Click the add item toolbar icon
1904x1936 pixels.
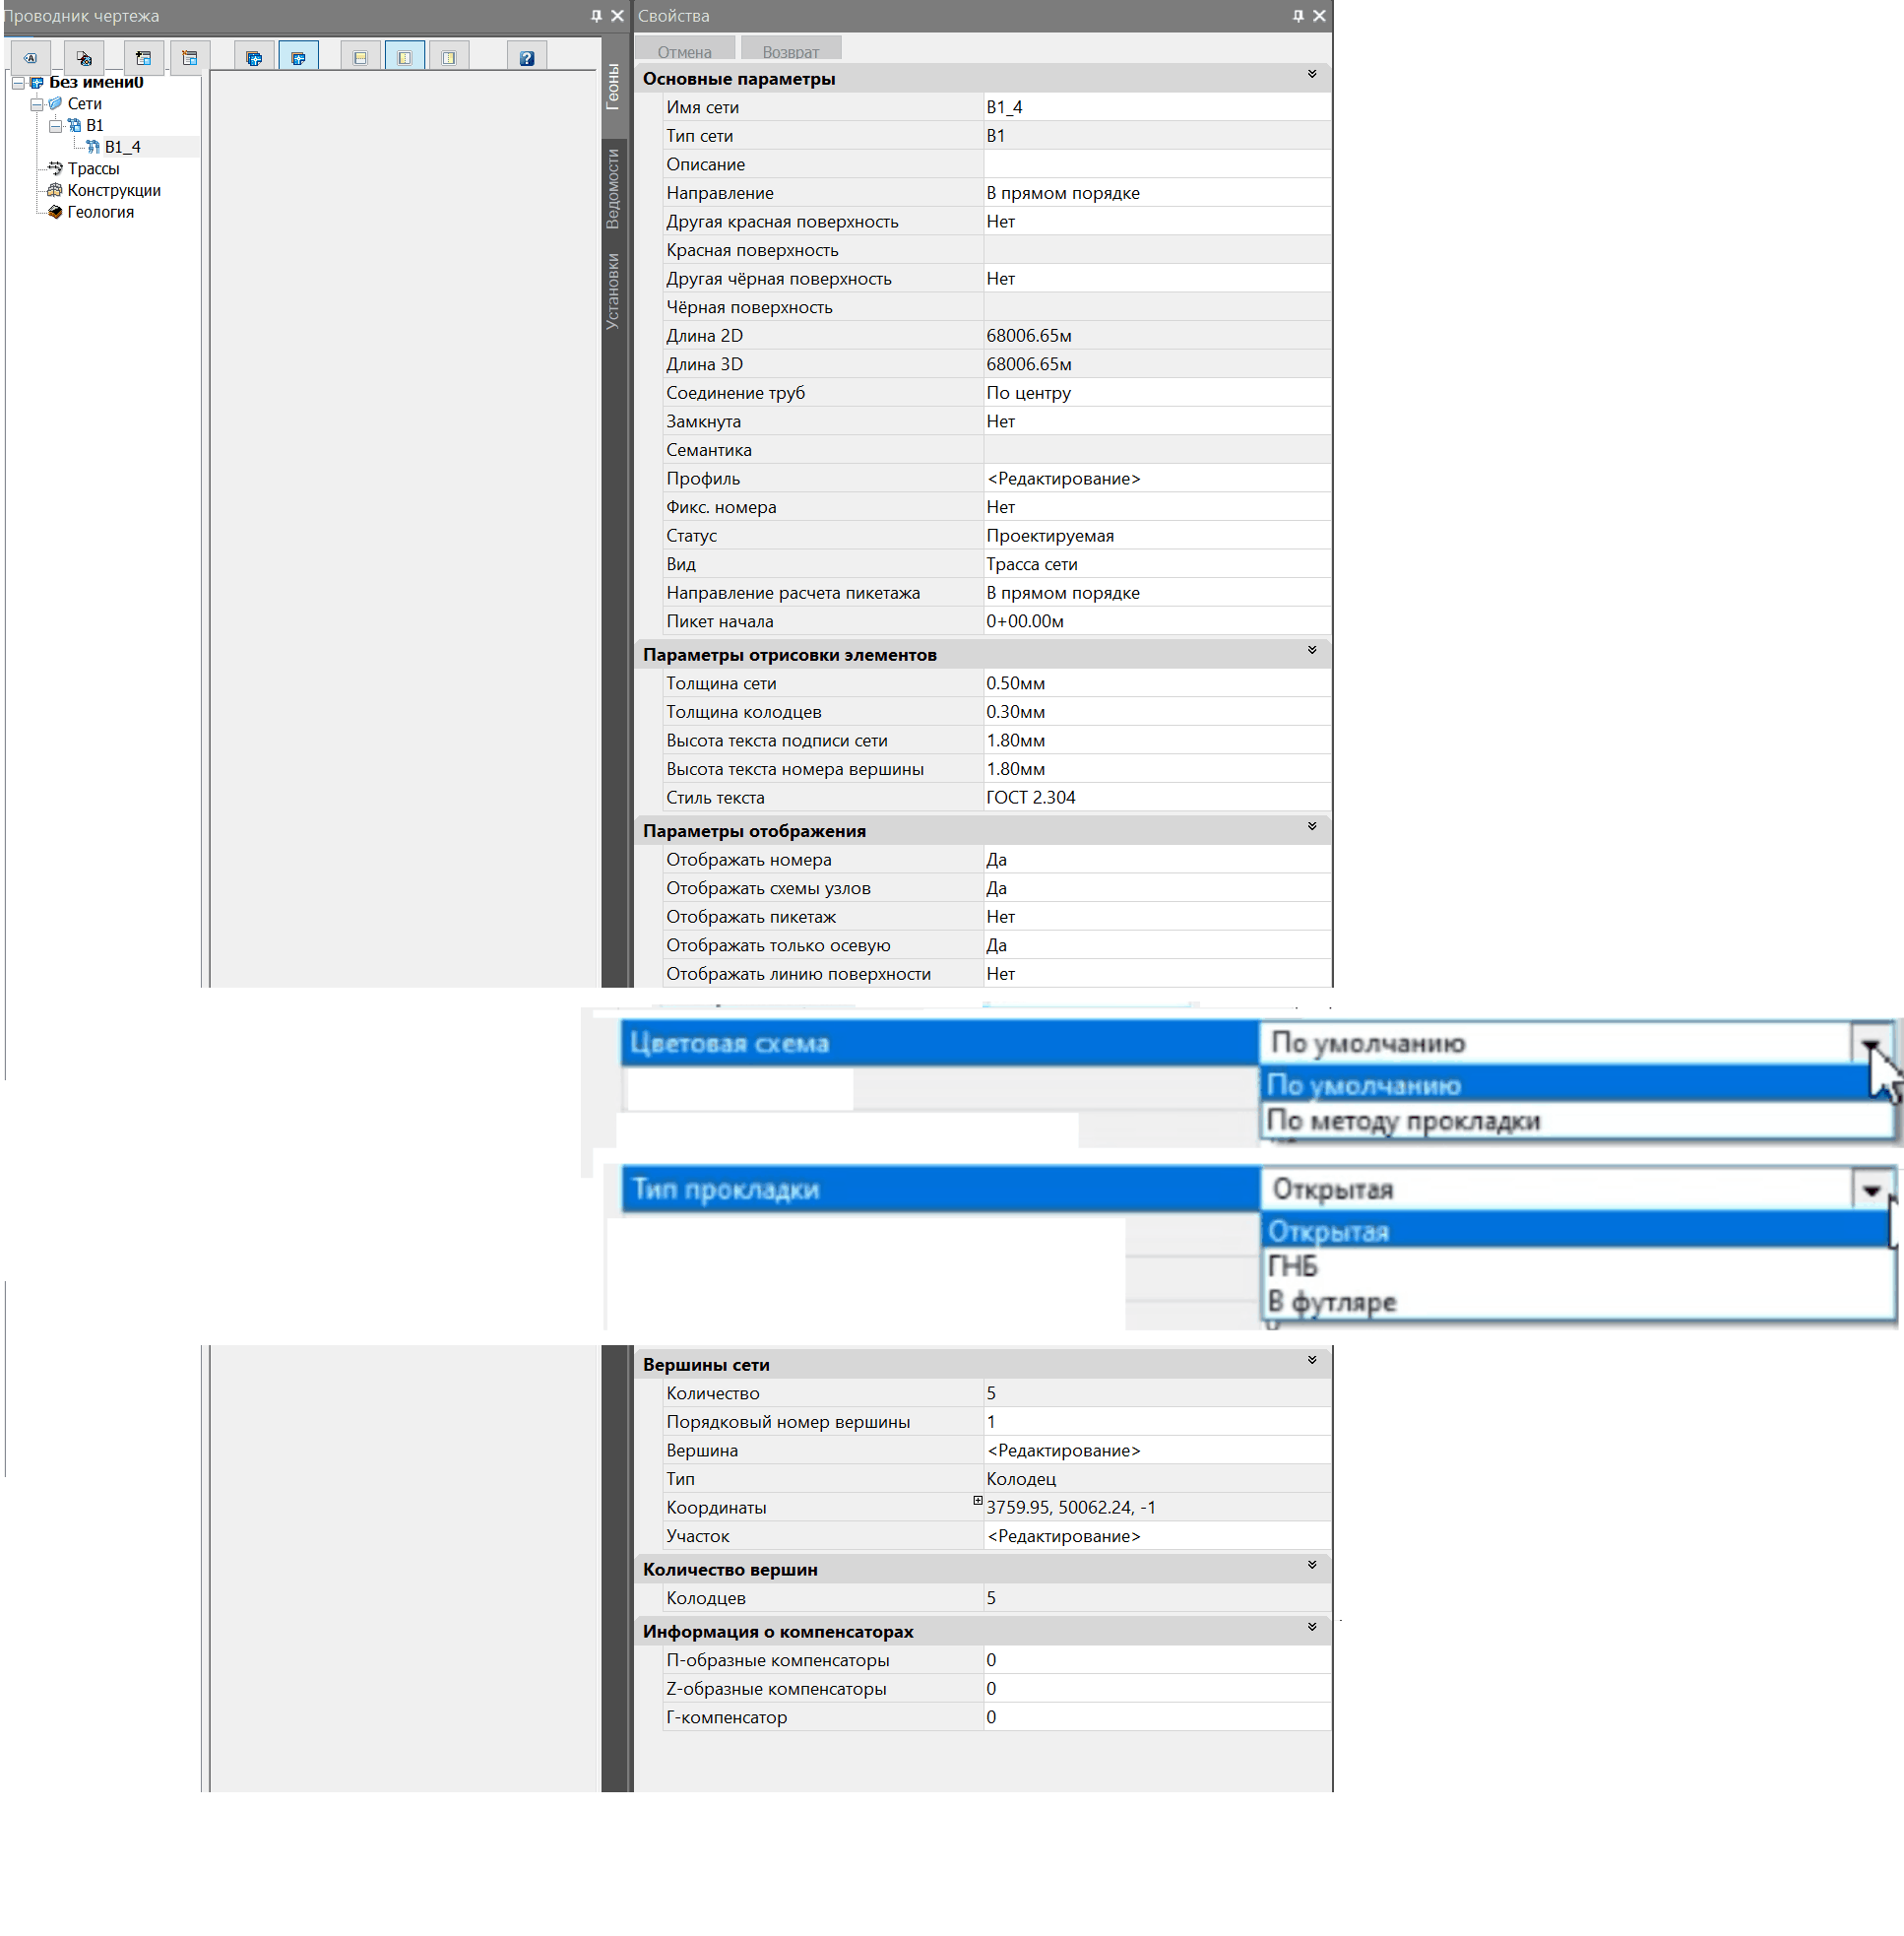tap(143, 58)
